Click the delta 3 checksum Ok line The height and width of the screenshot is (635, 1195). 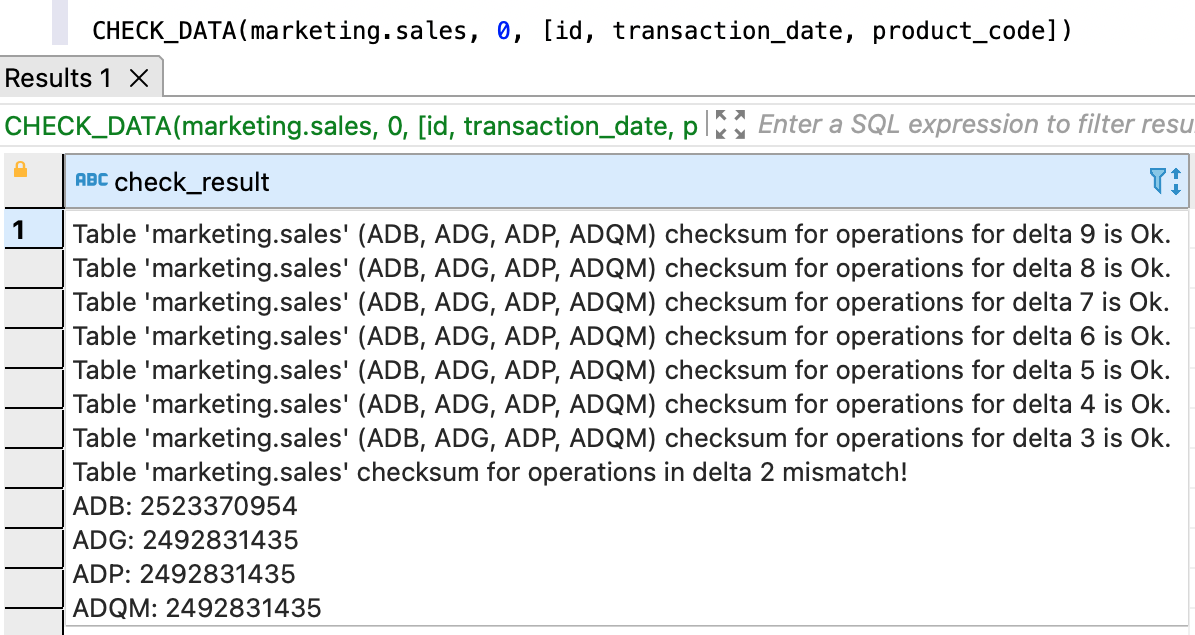pyautogui.click(x=621, y=438)
